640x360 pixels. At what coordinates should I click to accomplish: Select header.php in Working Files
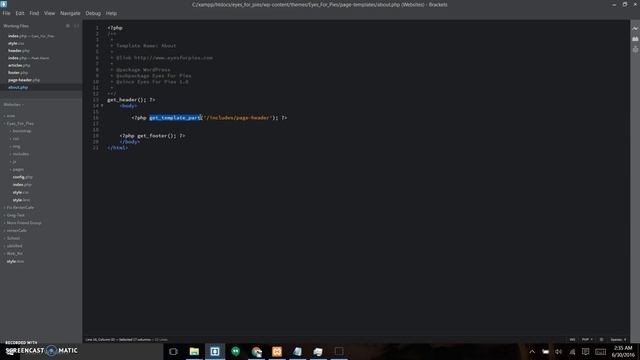pyautogui.click(x=18, y=51)
